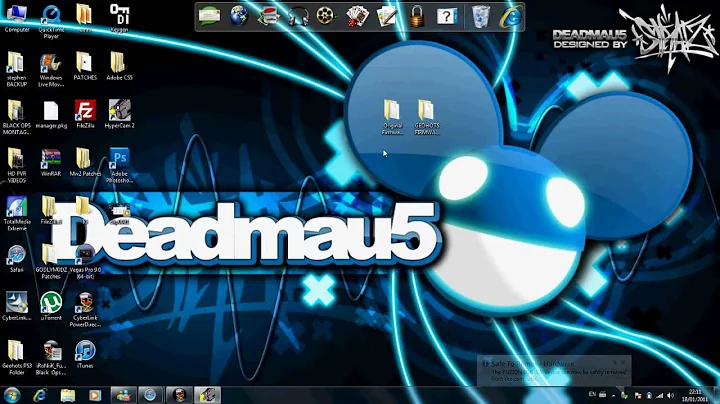720x404 pixels.
Task: Launch iTunes desktop shortcut
Action: tap(85, 355)
